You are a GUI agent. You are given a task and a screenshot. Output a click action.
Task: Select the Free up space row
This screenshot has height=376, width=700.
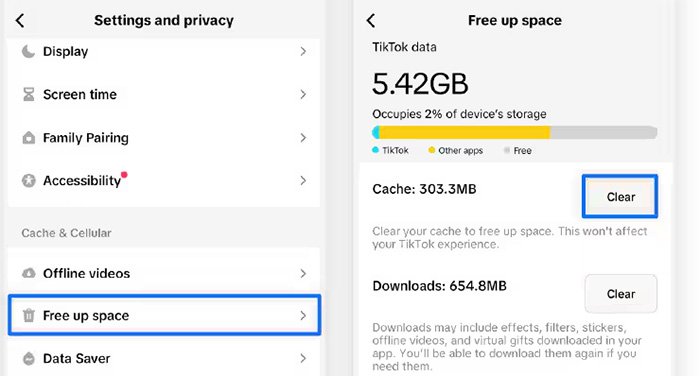pos(164,315)
